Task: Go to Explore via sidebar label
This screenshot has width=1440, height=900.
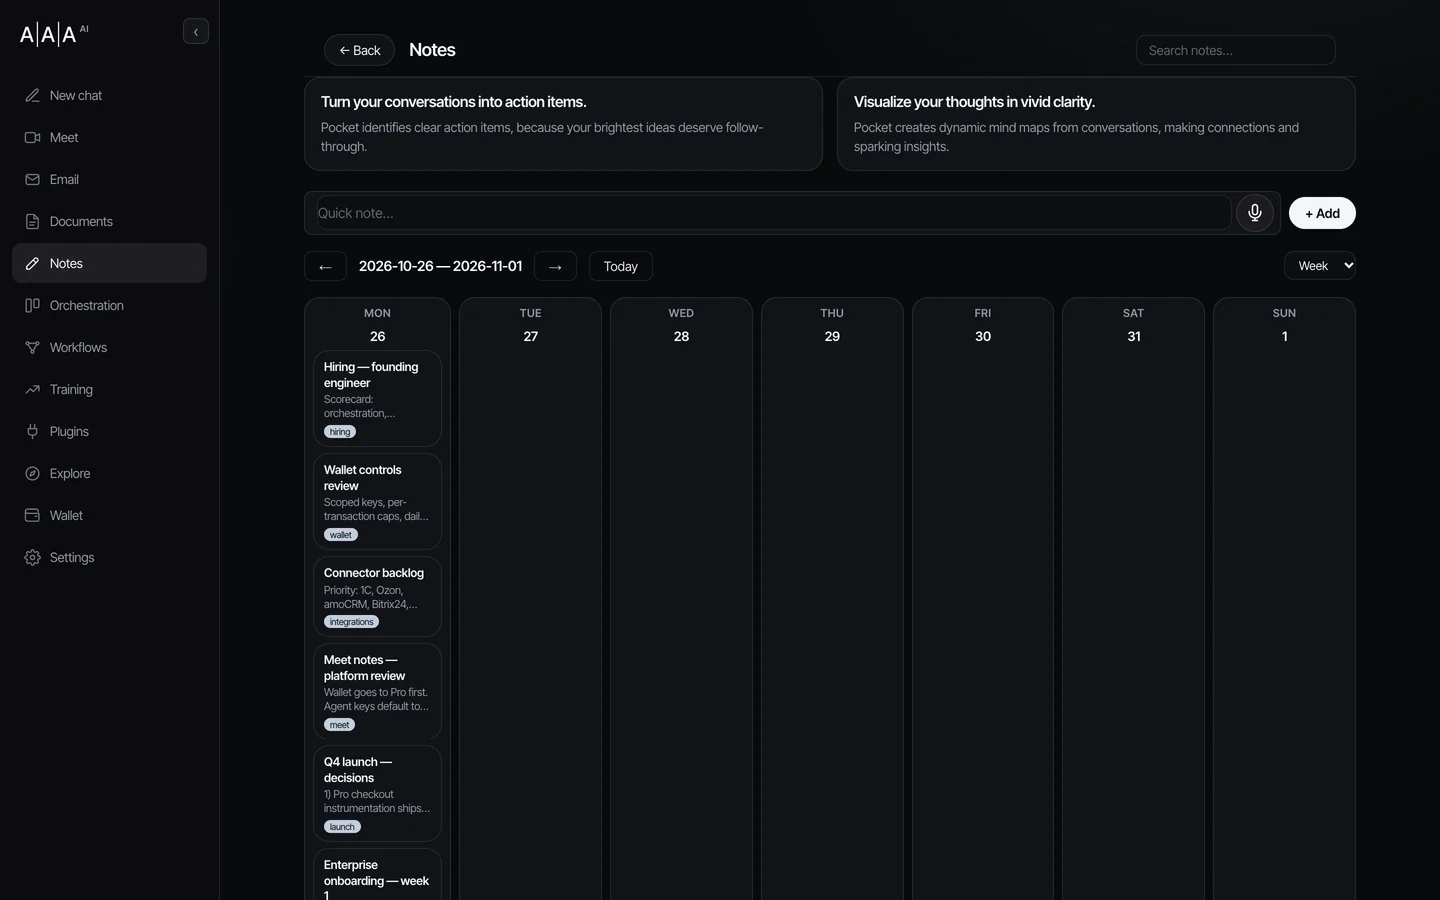Action: pyautogui.click(x=70, y=474)
